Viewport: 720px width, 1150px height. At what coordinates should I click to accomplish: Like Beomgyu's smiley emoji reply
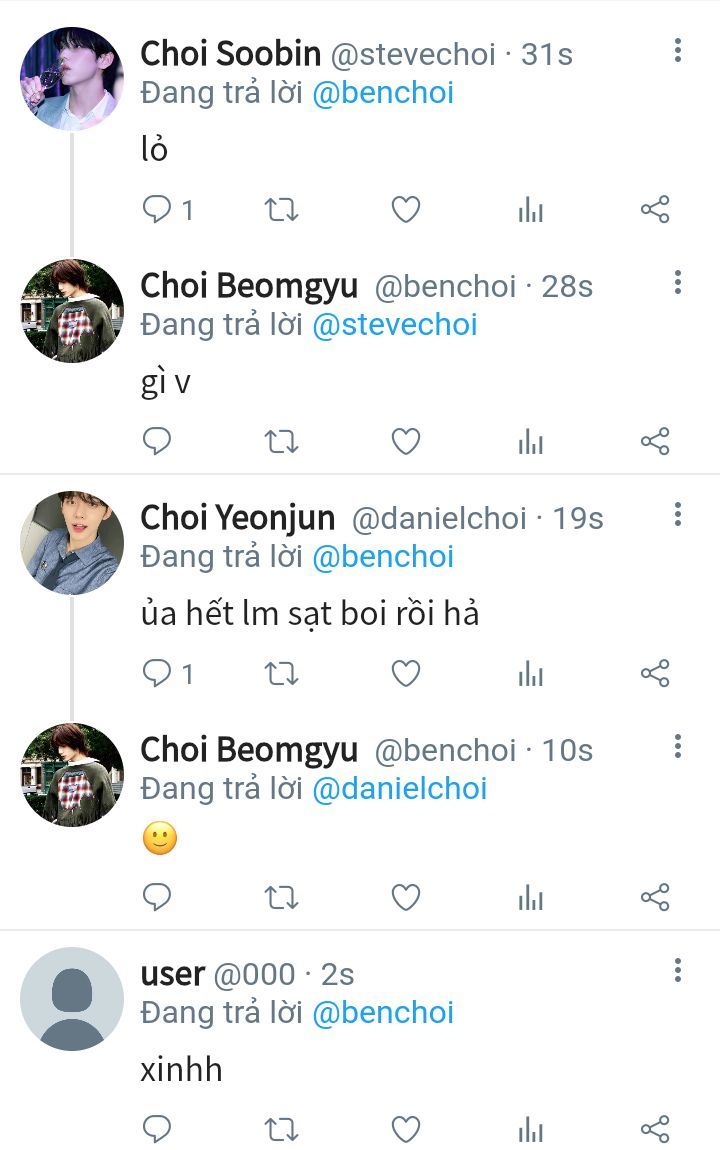pos(405,898)
